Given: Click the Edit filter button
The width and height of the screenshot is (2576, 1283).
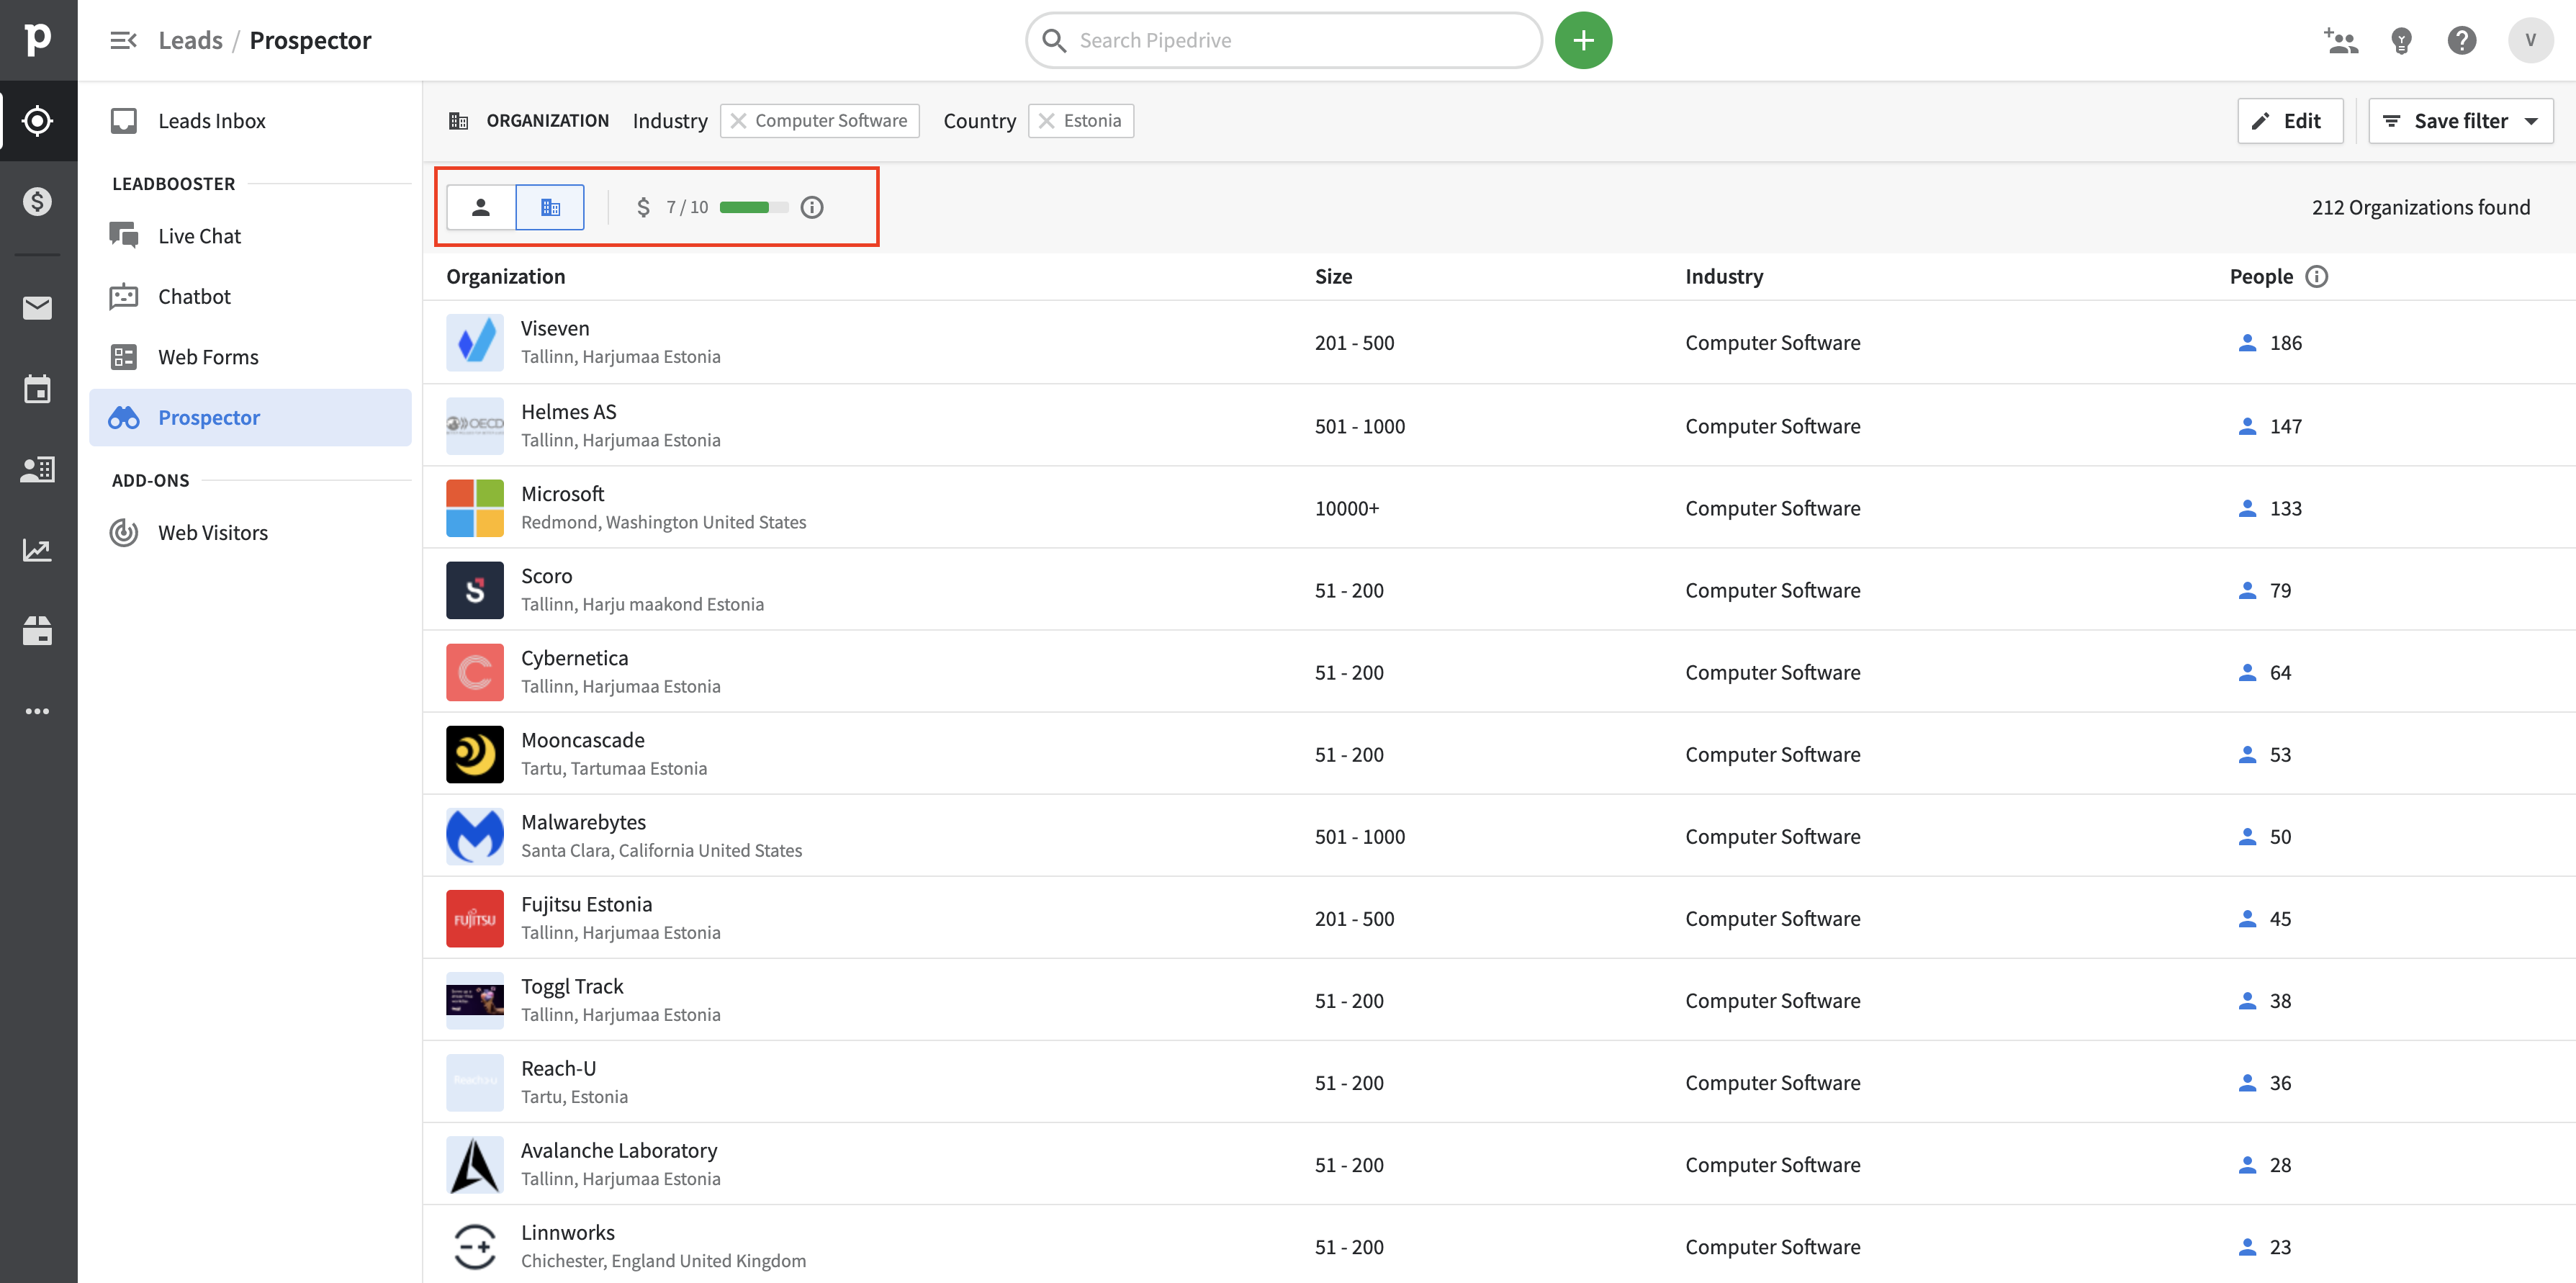Looking at the screenshot, I should (2290, 120).
